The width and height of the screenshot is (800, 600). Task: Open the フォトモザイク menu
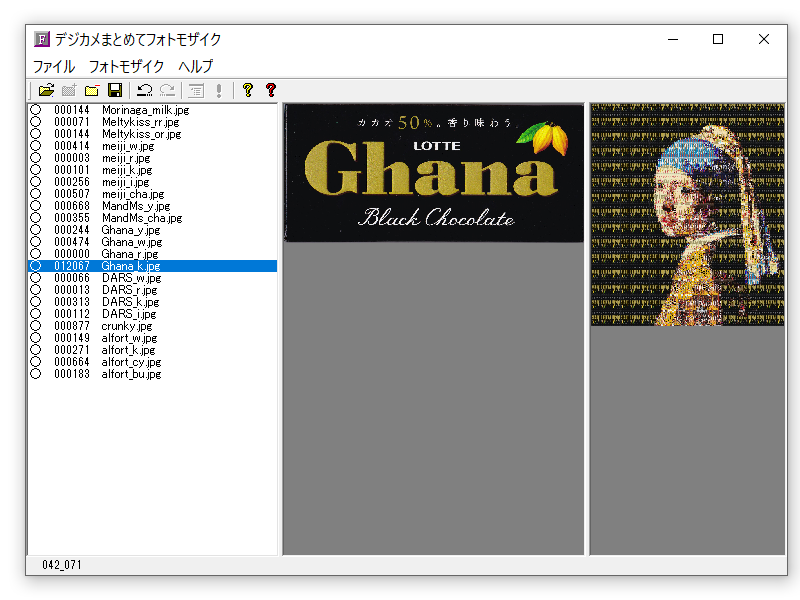pyautogui.click(x=126, y=66)
